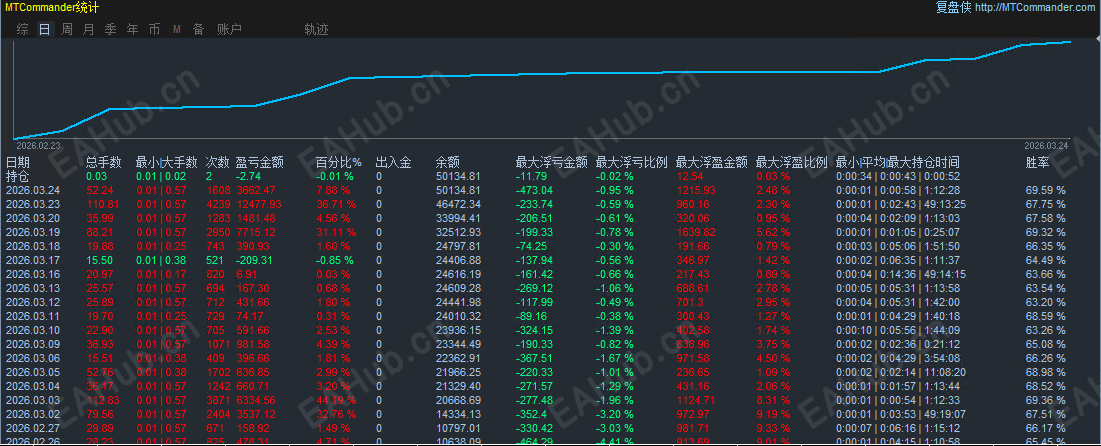Click holding time 0:00:34 | 0:00:43 | 0:00:52

click(898, 176)
